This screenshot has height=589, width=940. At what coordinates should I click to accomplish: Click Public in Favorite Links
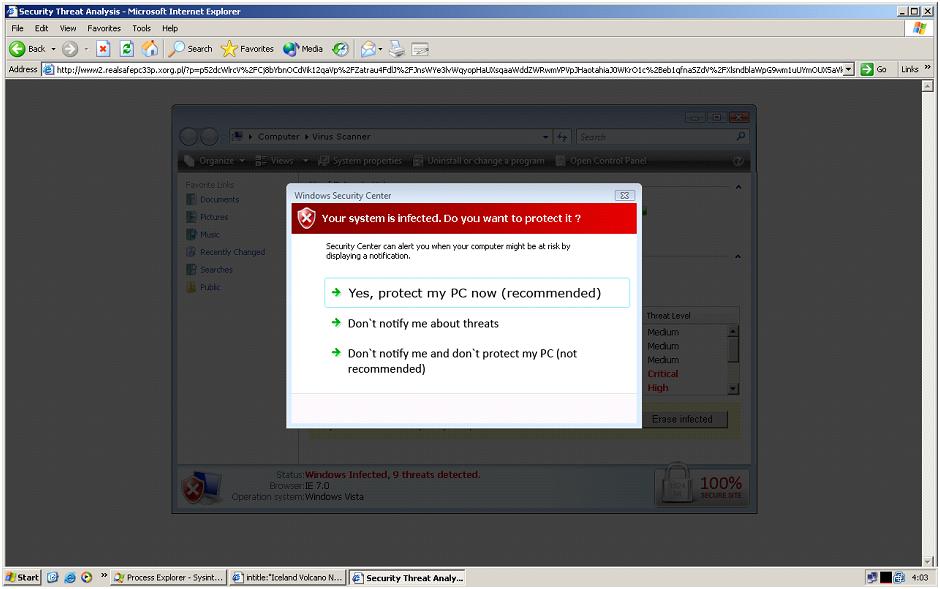pos(204,287)
